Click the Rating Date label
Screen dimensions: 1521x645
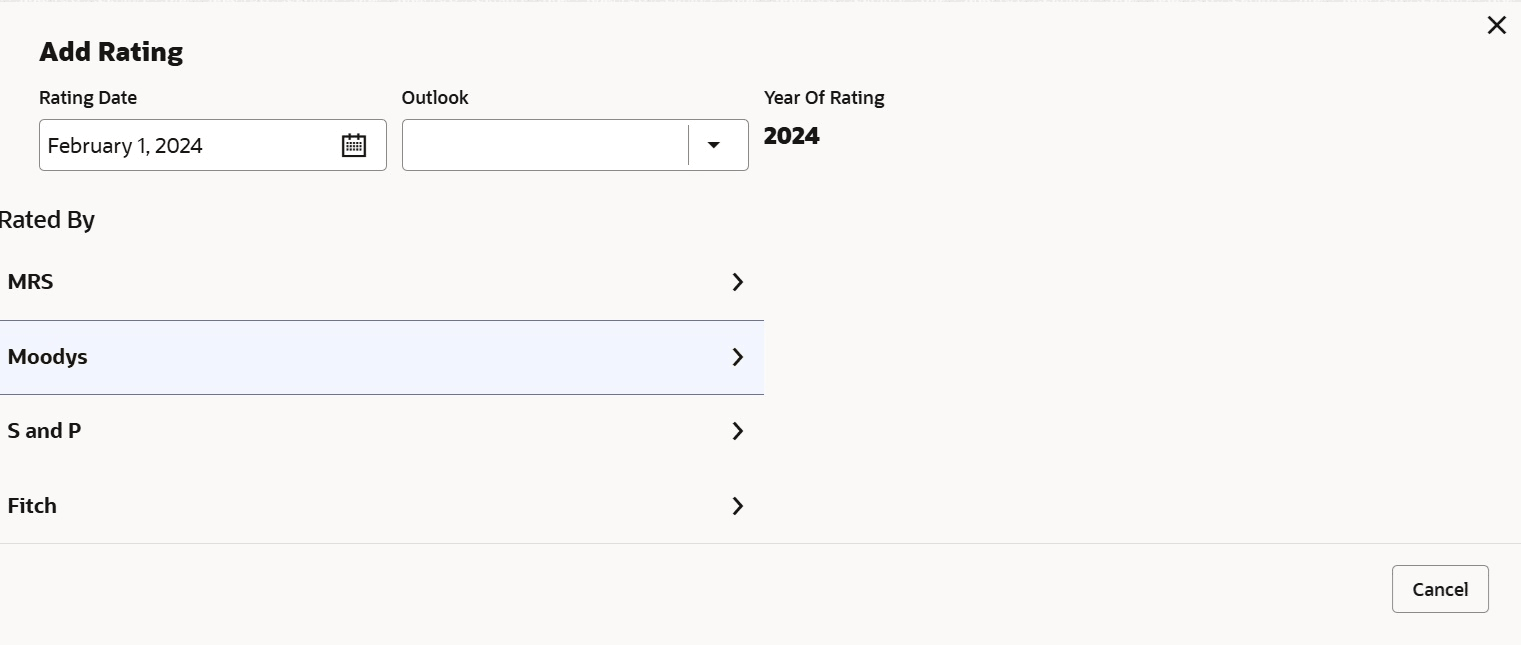pos(88,98)
